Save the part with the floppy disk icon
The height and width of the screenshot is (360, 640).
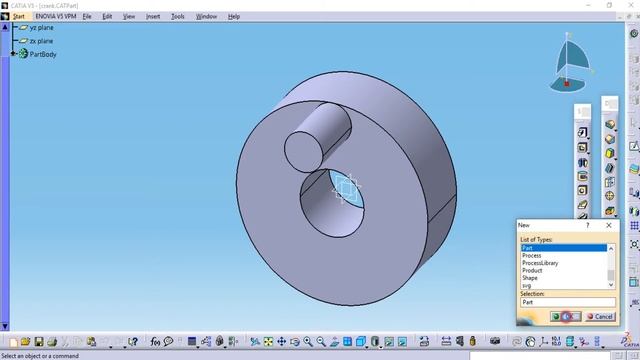(x=39, y=342)
